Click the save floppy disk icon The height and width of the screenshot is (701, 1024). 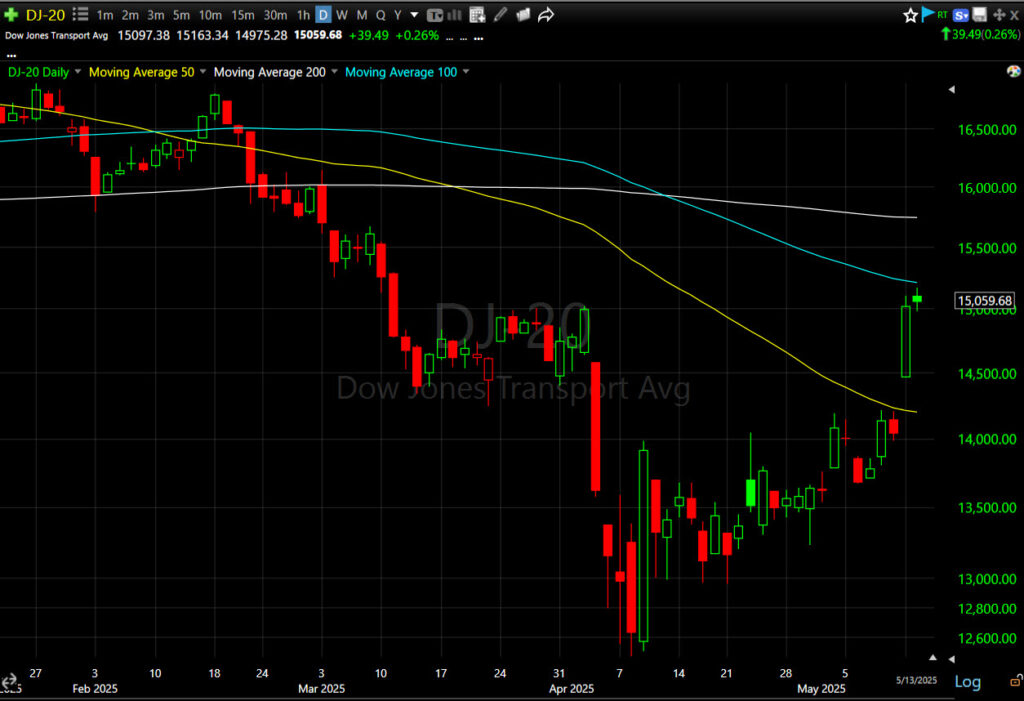979,14
